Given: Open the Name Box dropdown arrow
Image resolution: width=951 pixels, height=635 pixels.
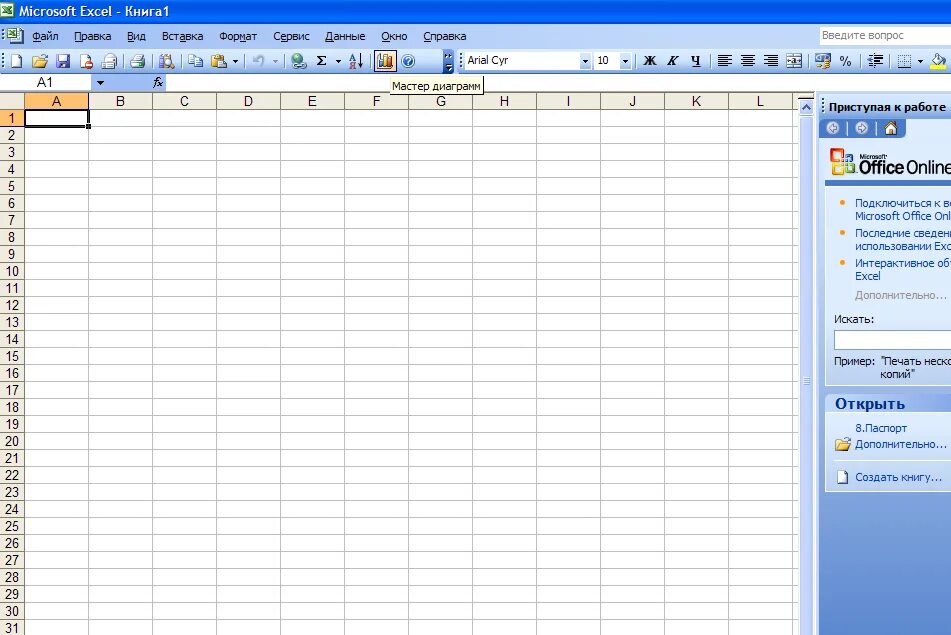Looking at the screenshot, I should pyautogui.click(x=100, y=82).
